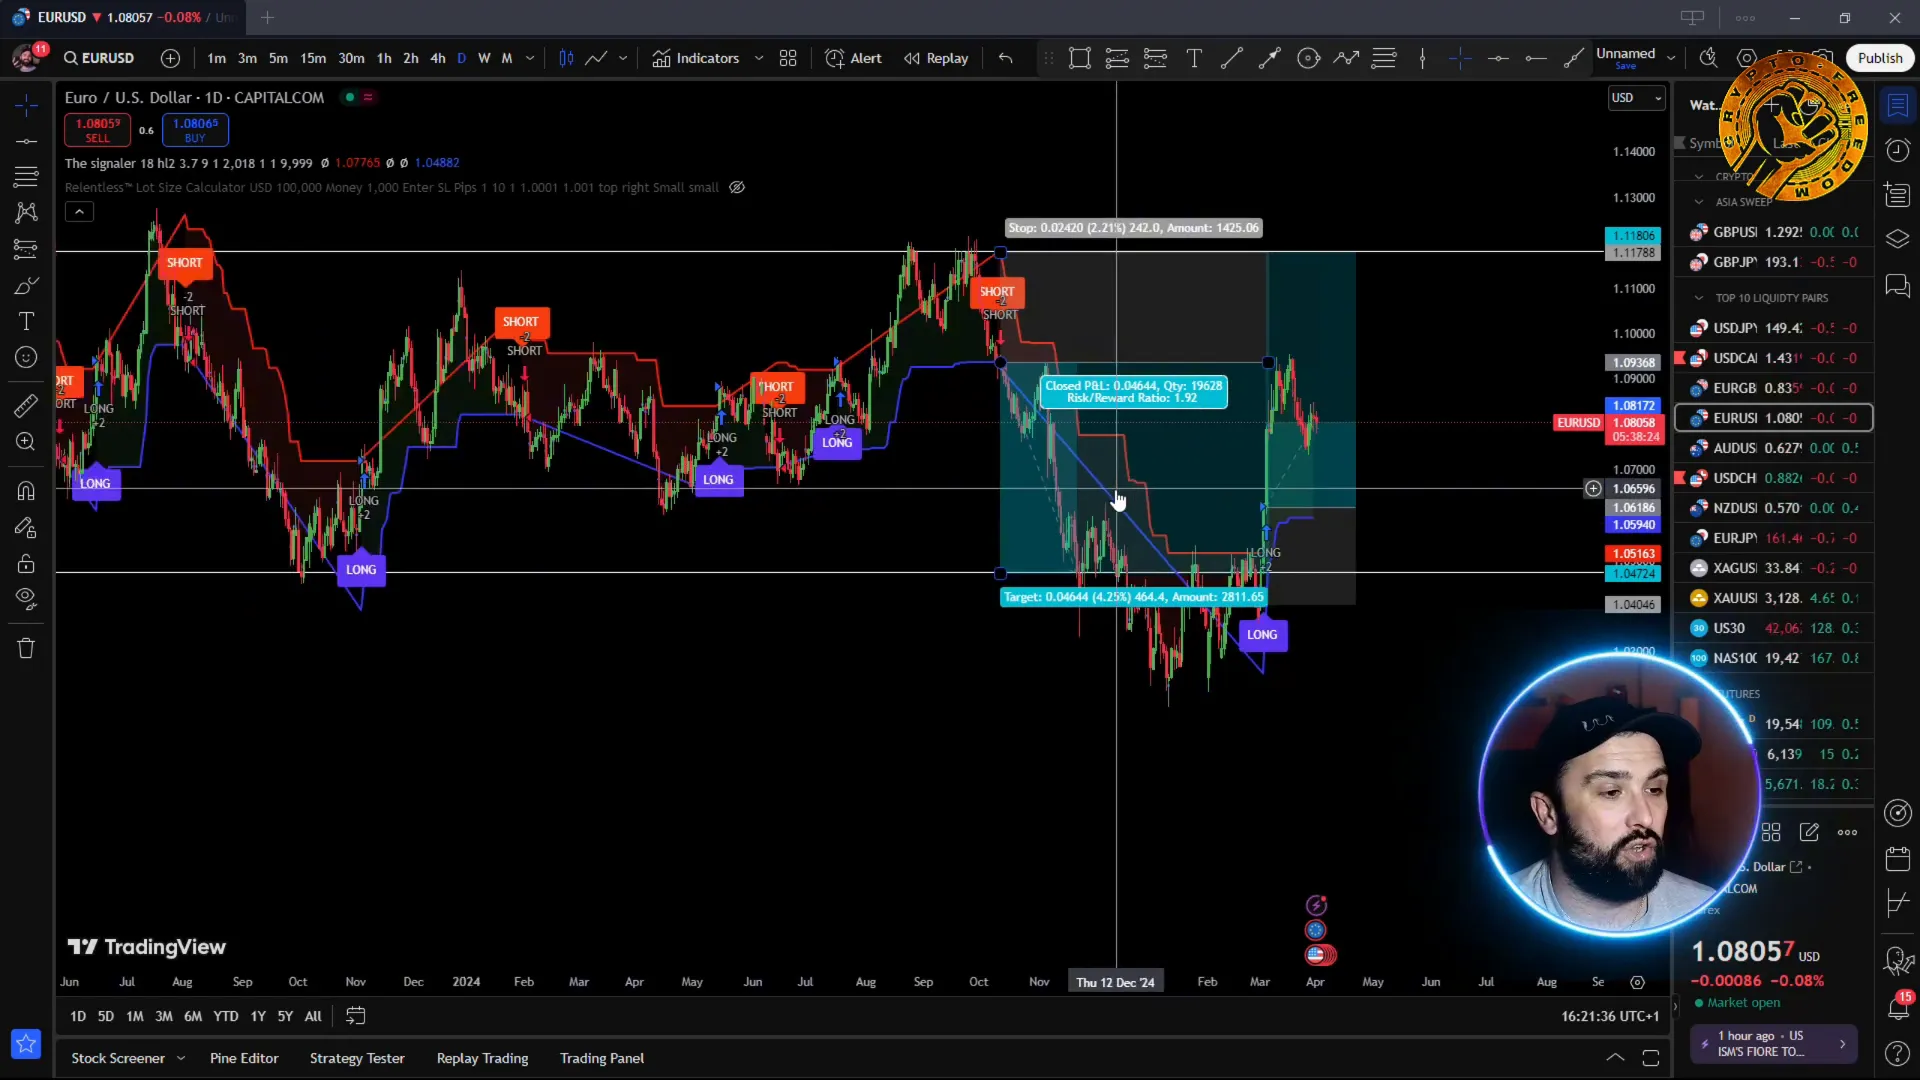Open the calendar icon in right sidebar
Image resolution: width=1920 pixels, height=1080 pixels.
1897,858
